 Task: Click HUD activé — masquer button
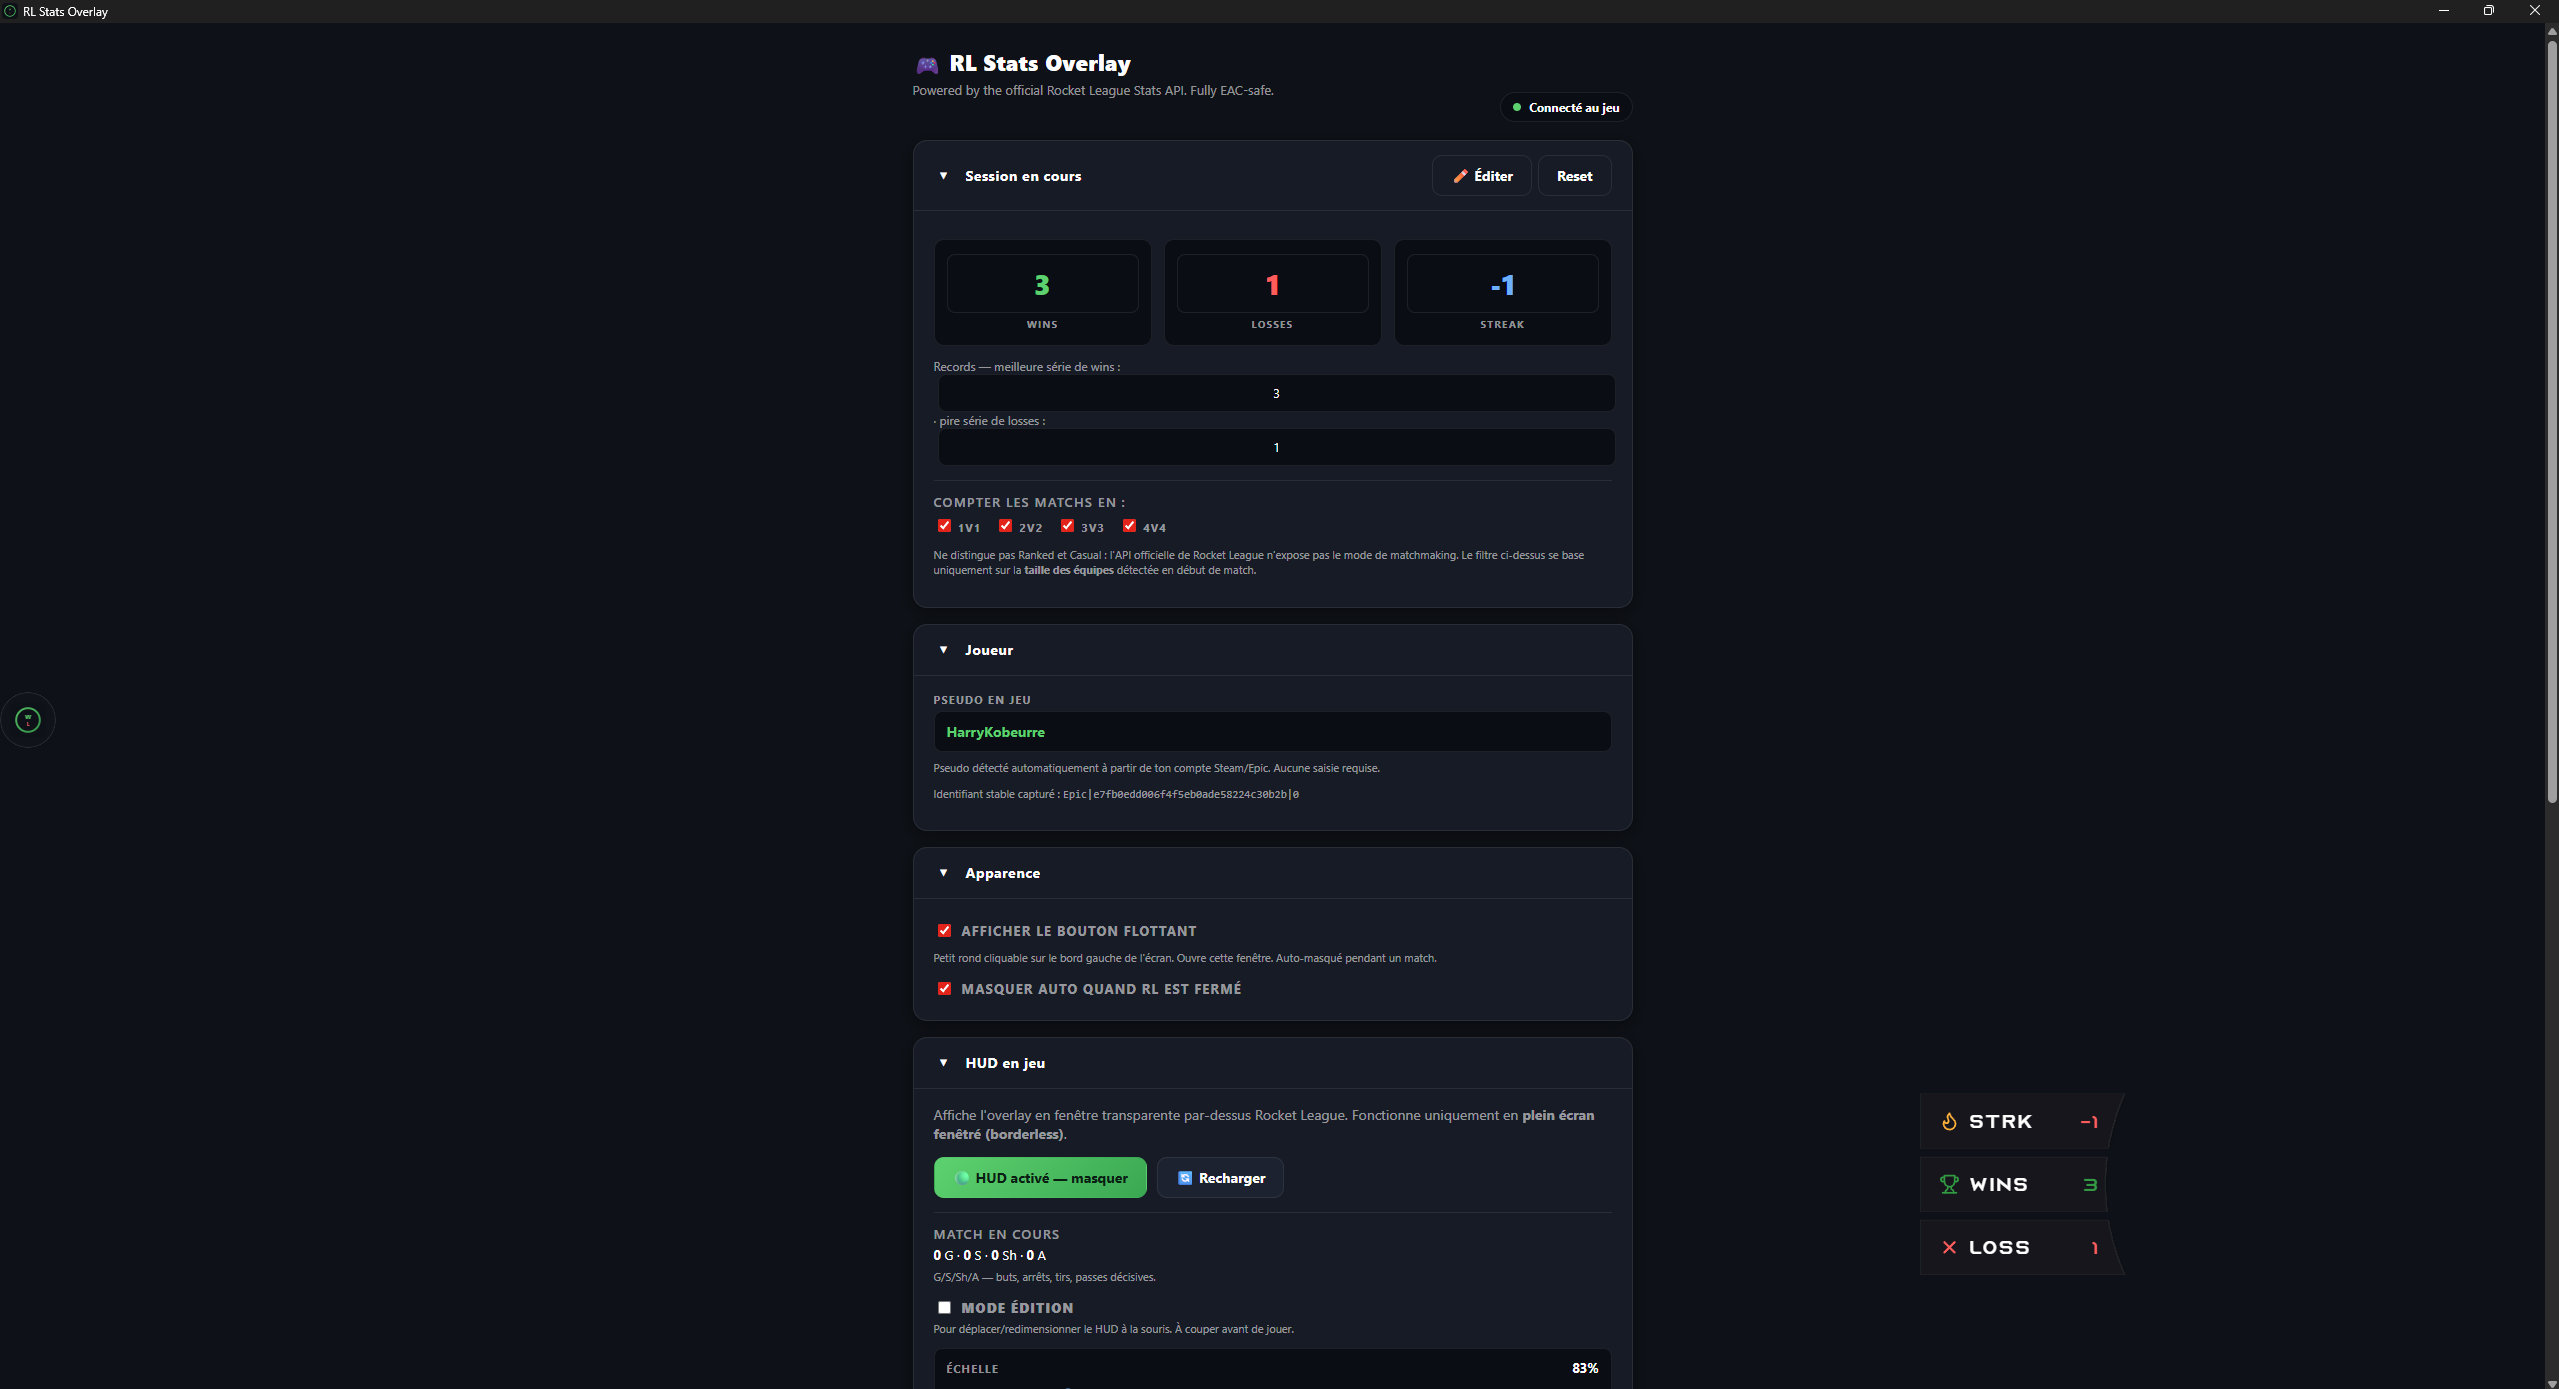point(1040,1178)
